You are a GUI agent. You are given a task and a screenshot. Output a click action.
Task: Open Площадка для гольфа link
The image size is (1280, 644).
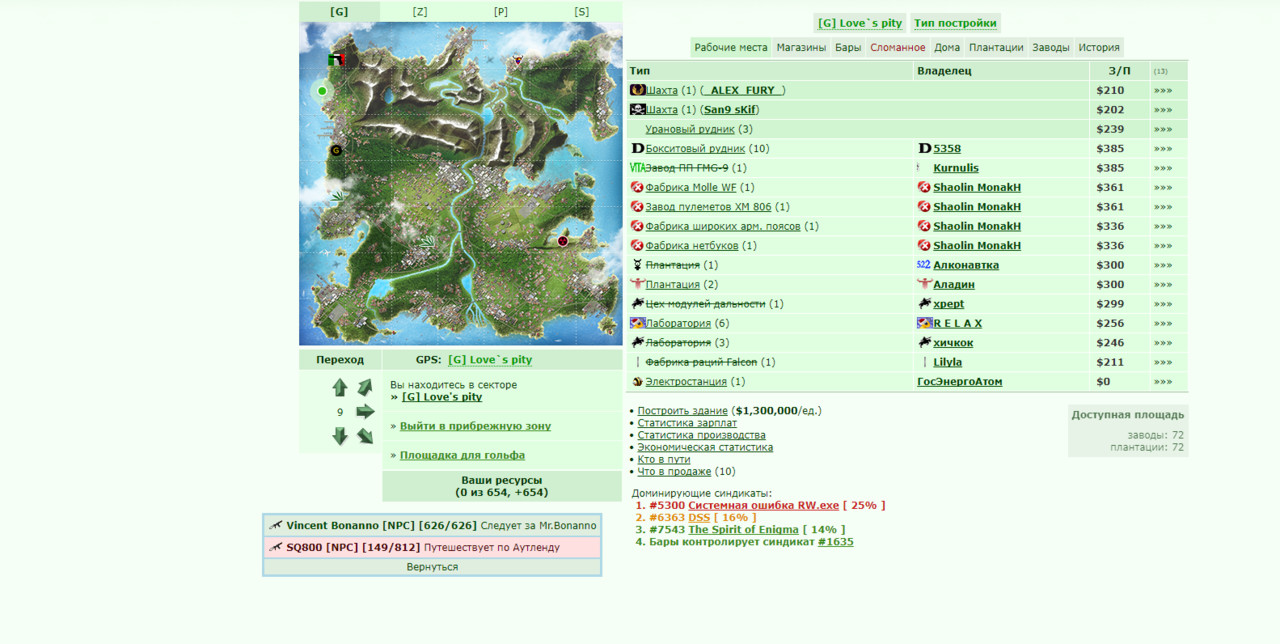pyautogui.click(x=462, y=455)
